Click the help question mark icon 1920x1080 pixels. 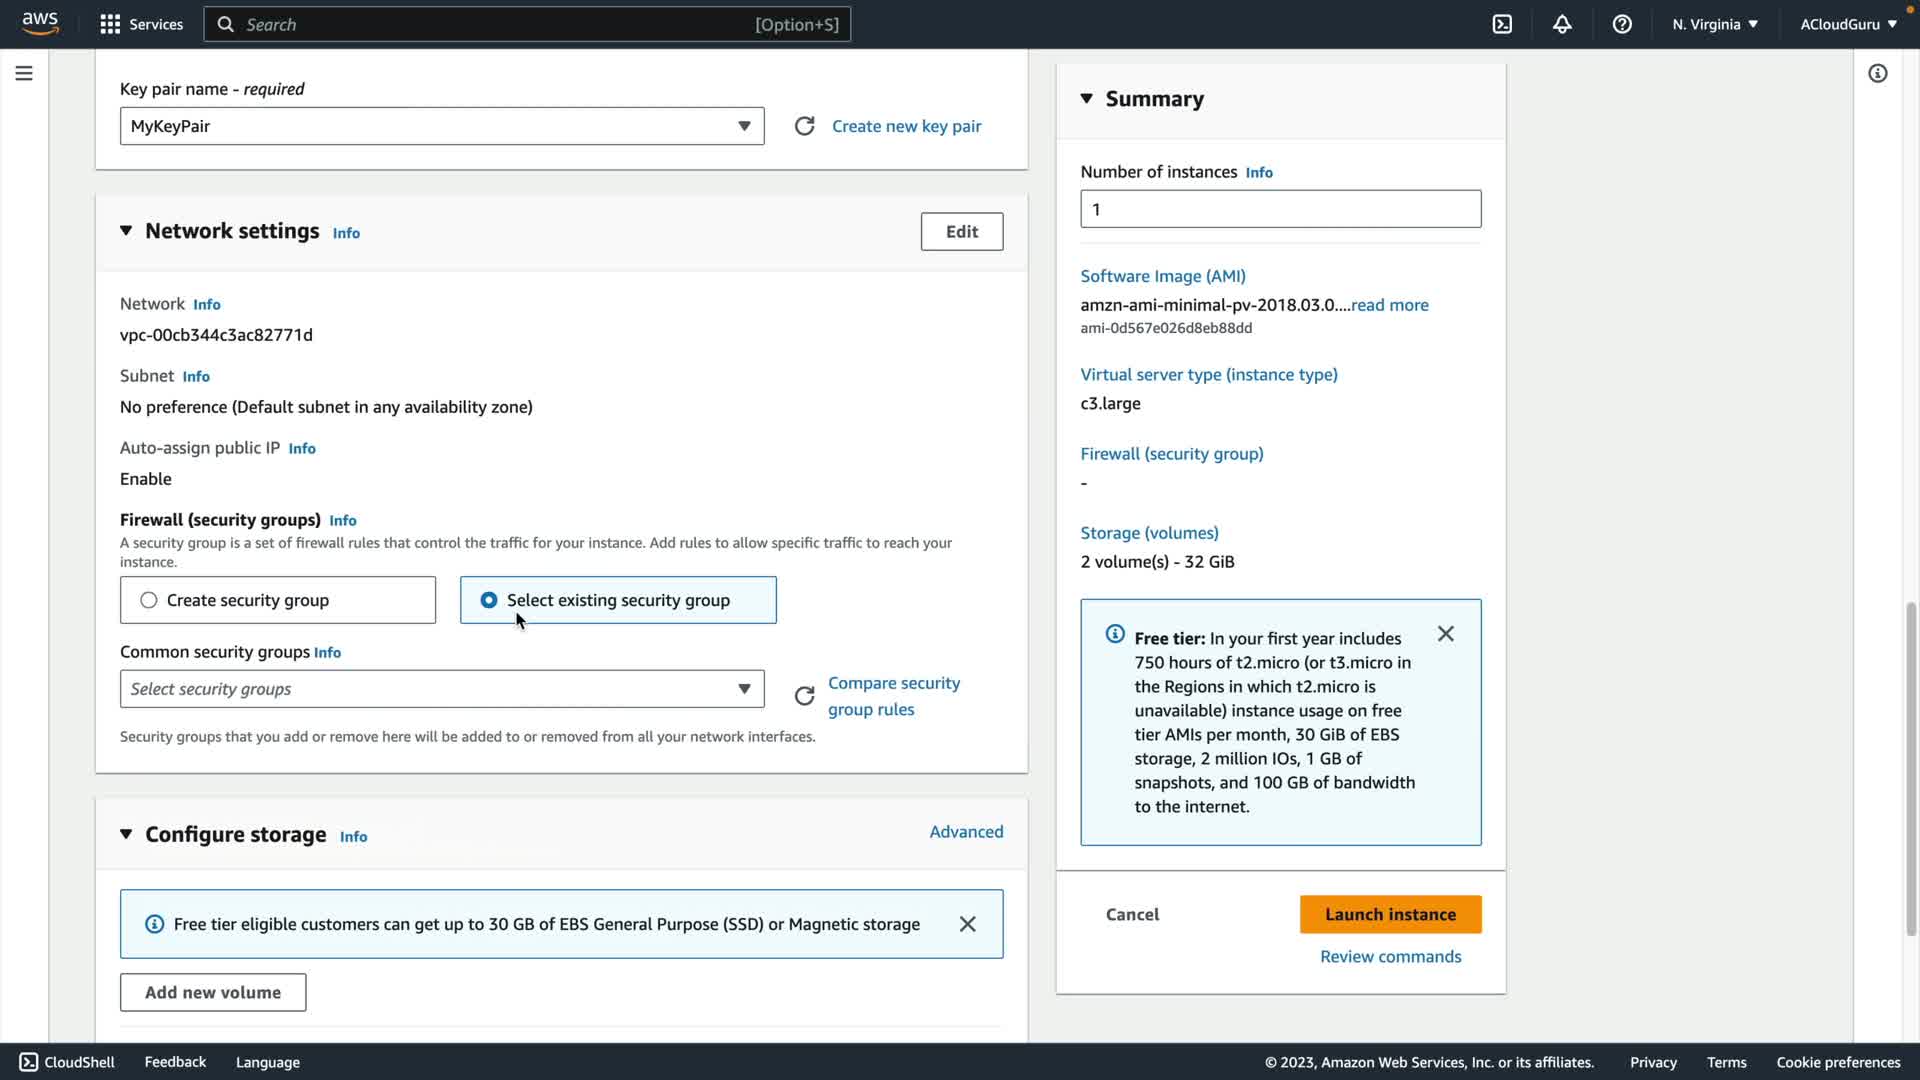(1622, 24)
